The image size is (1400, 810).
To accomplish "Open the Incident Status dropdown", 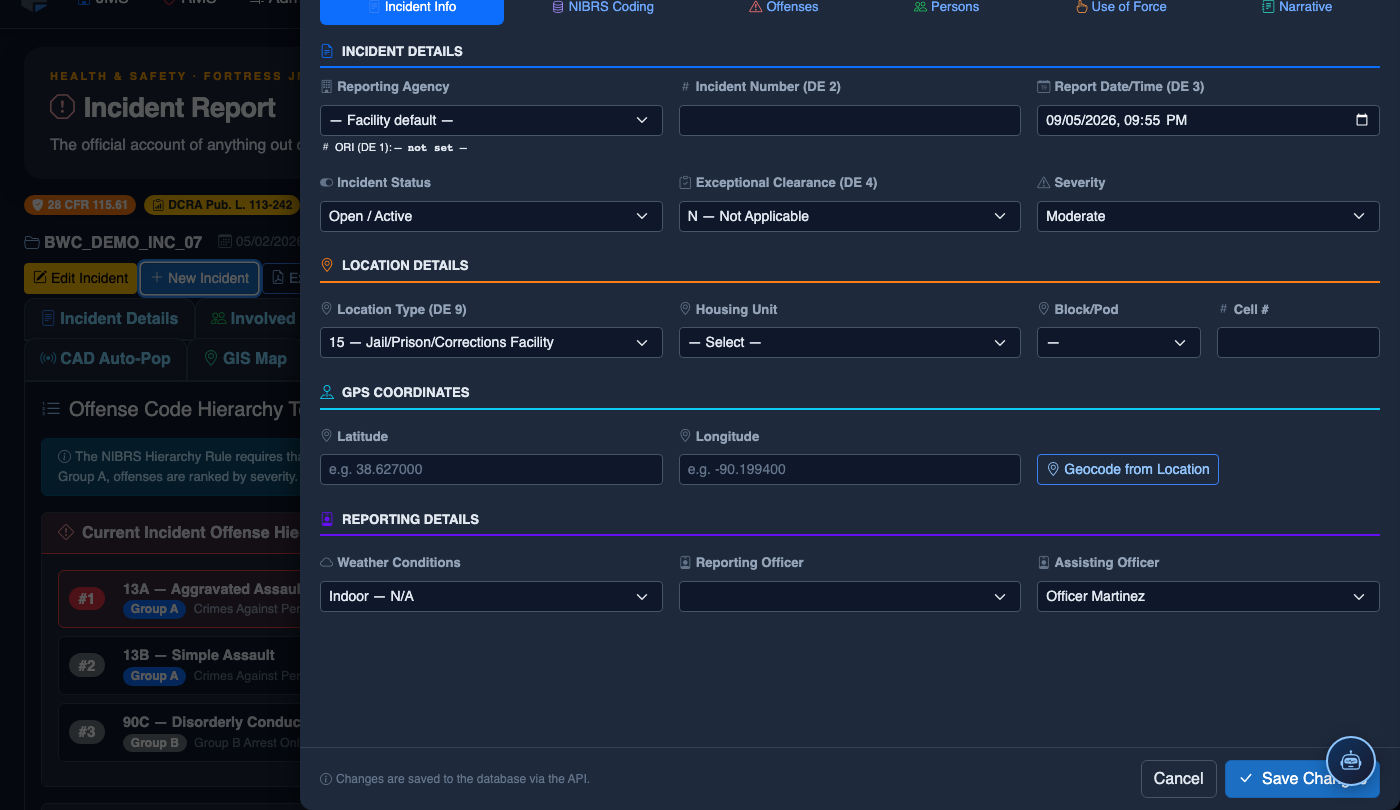I will (x=491, y=216).
